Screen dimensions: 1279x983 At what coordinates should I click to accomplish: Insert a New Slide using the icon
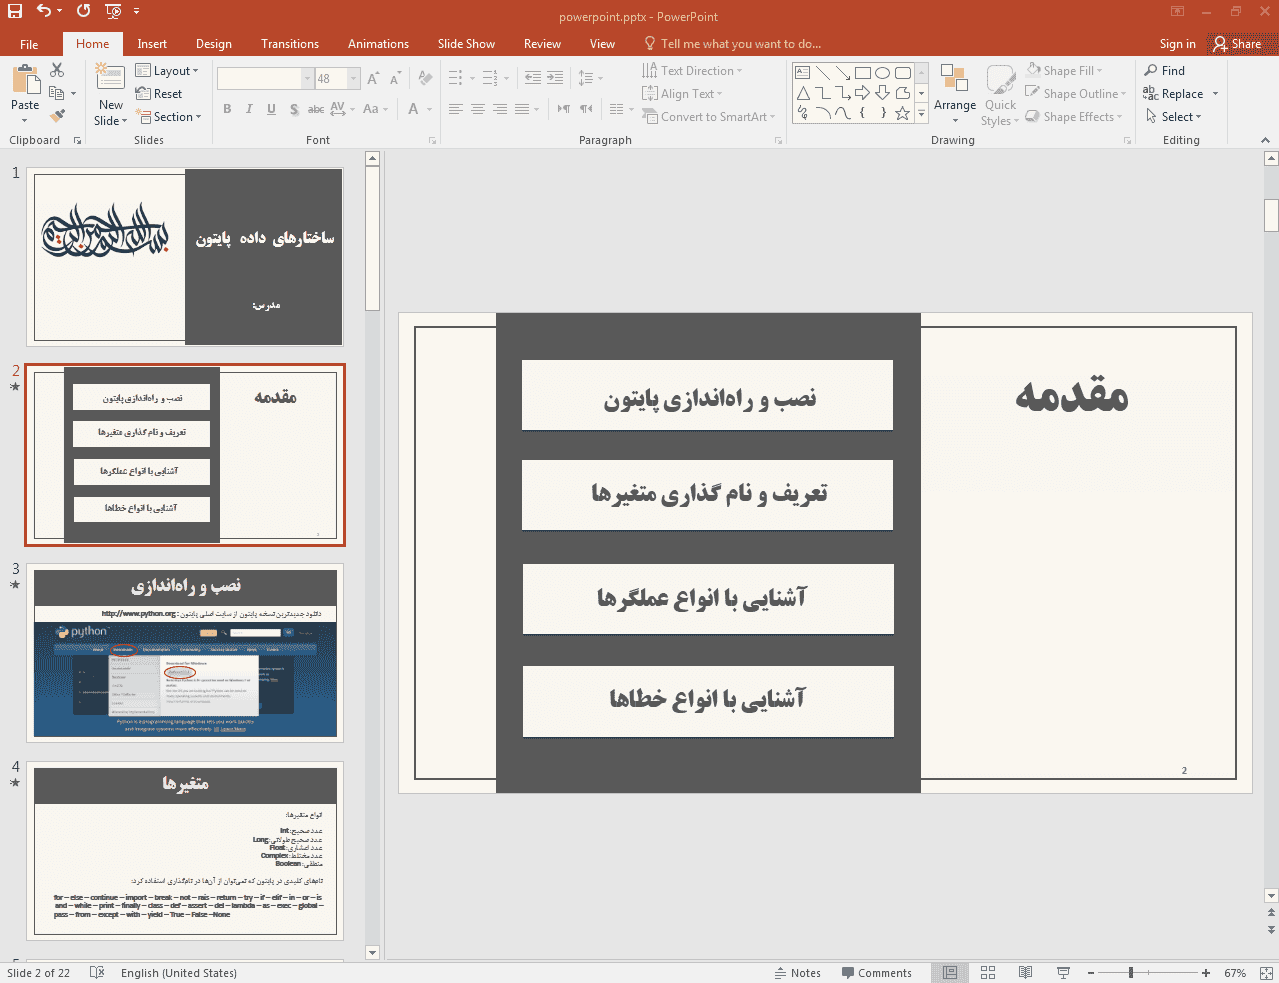tap(110, 77)
